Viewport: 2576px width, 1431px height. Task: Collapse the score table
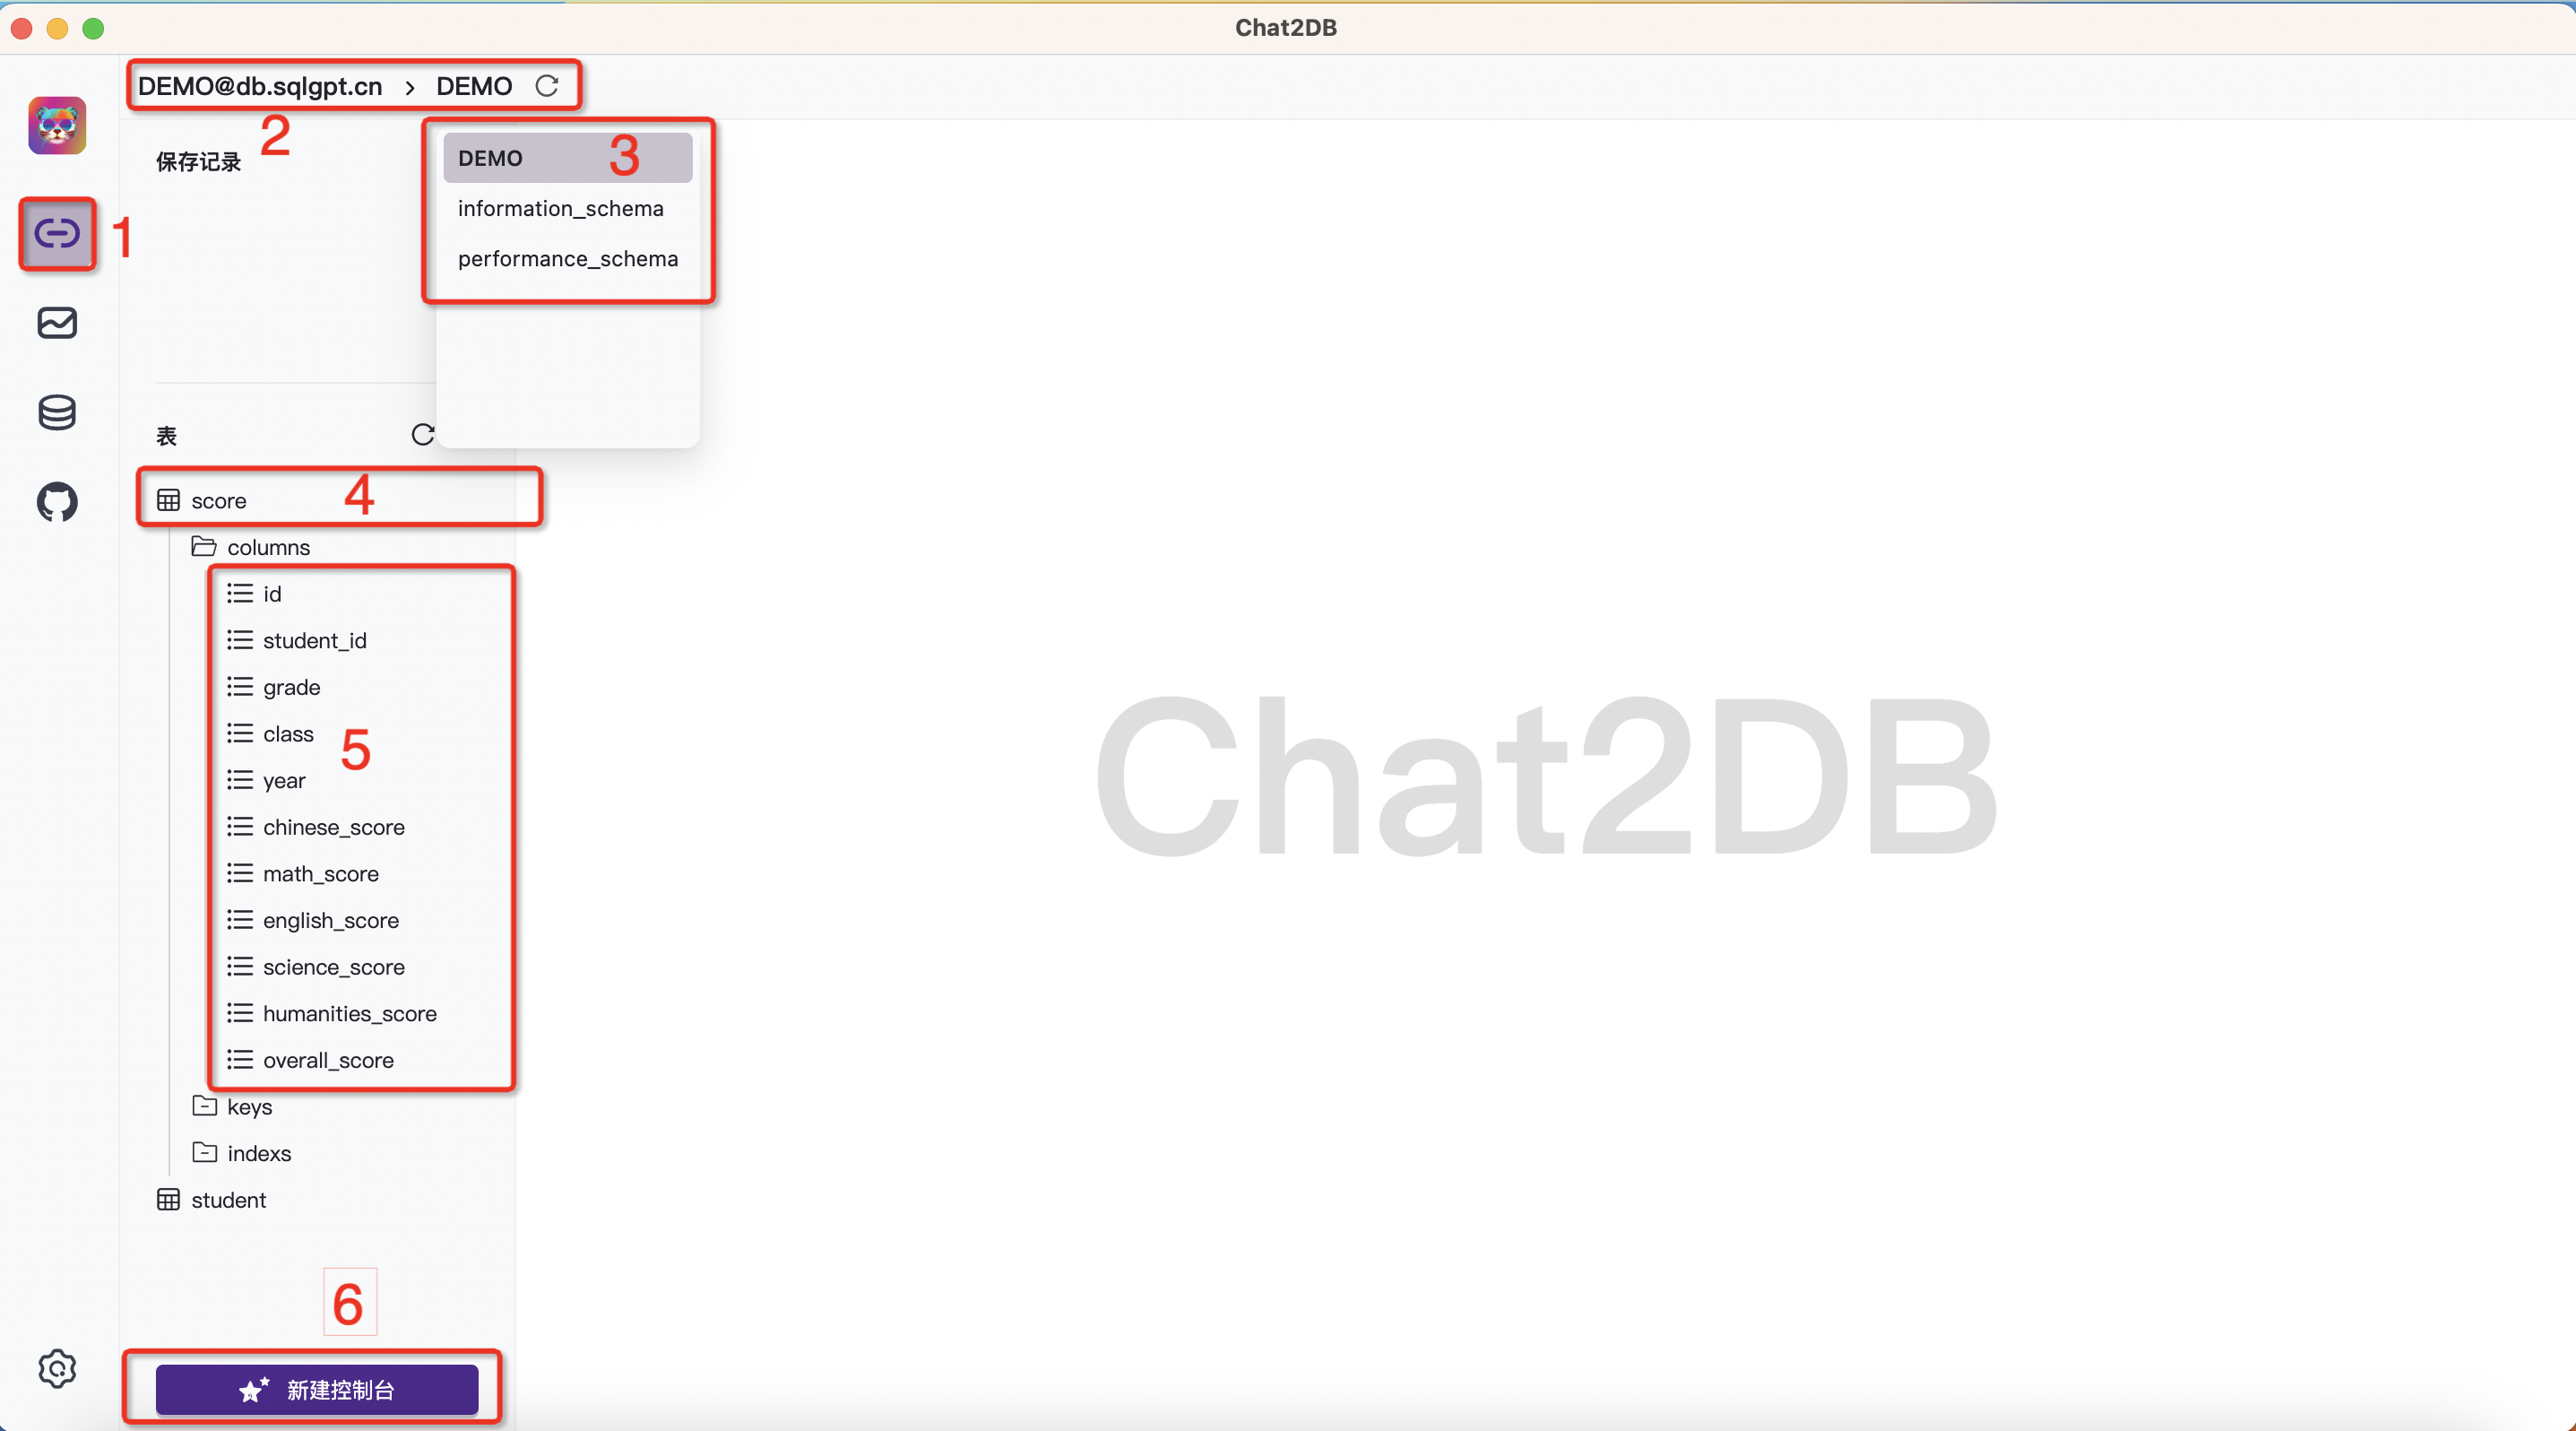click(x=218, y=500)
